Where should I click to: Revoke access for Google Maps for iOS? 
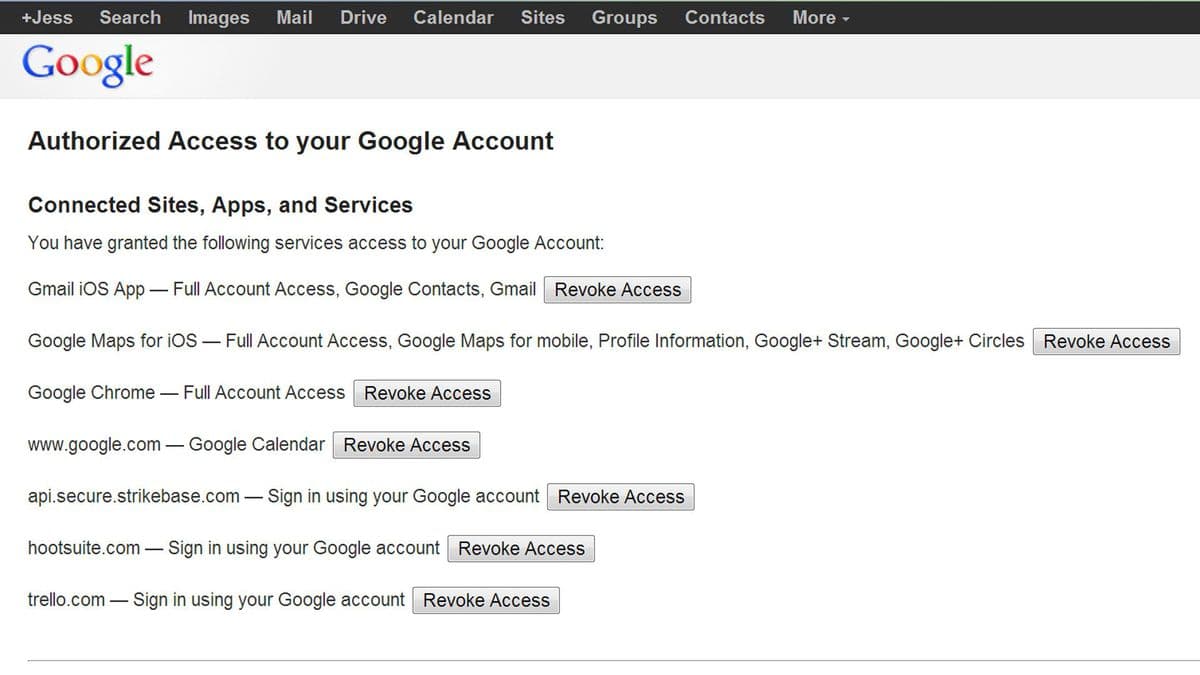tap(1106, 341)
